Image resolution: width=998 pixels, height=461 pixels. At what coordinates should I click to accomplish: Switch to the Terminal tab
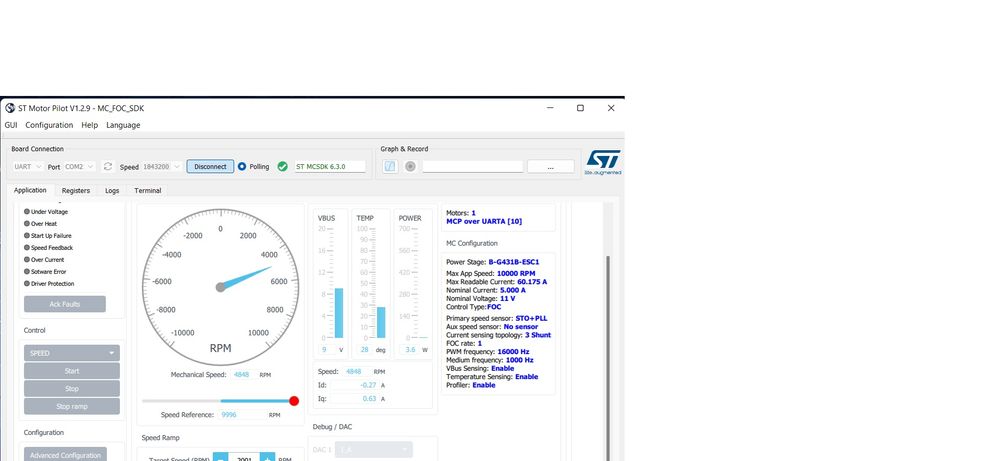[x=148, y=190]
